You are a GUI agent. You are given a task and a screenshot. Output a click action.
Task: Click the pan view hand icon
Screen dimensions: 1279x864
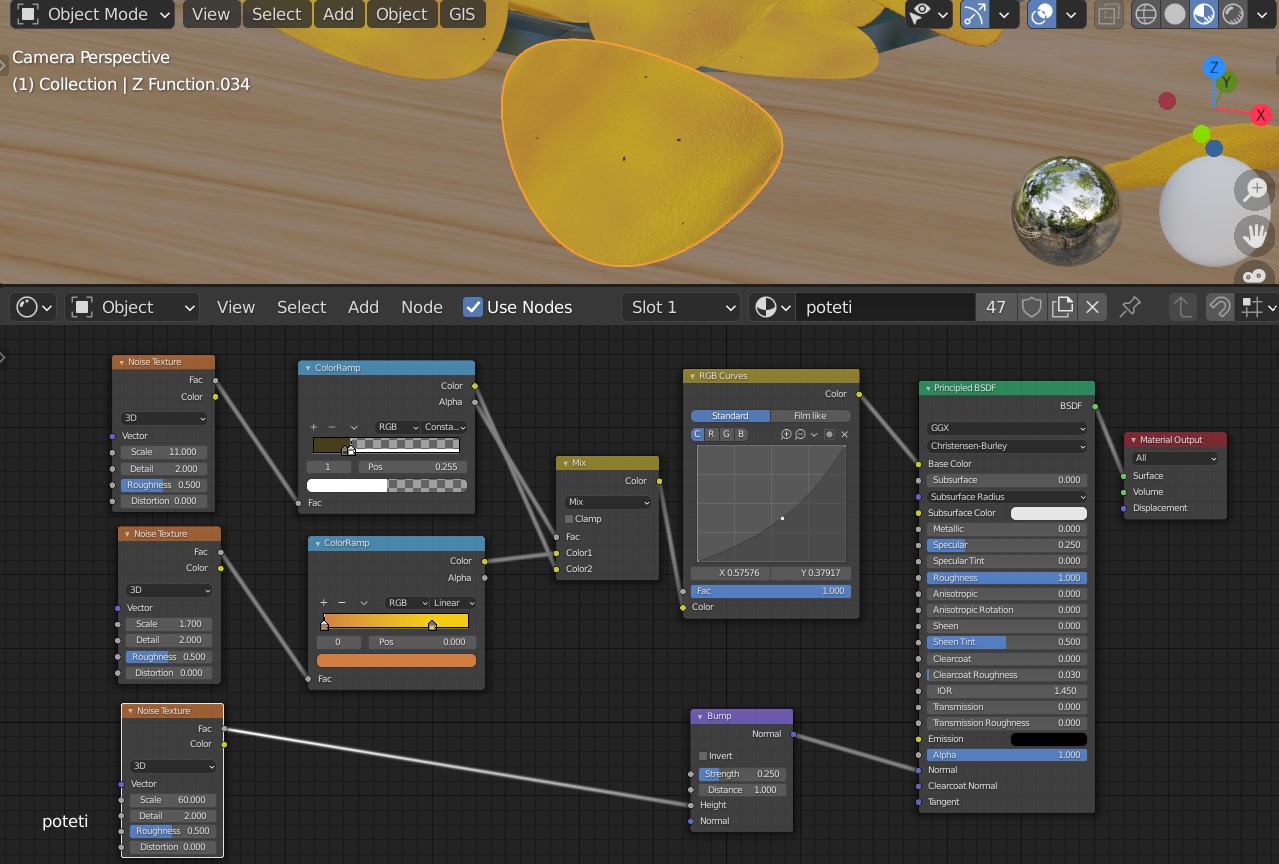pyautogui.click(x=1255, y=236)
